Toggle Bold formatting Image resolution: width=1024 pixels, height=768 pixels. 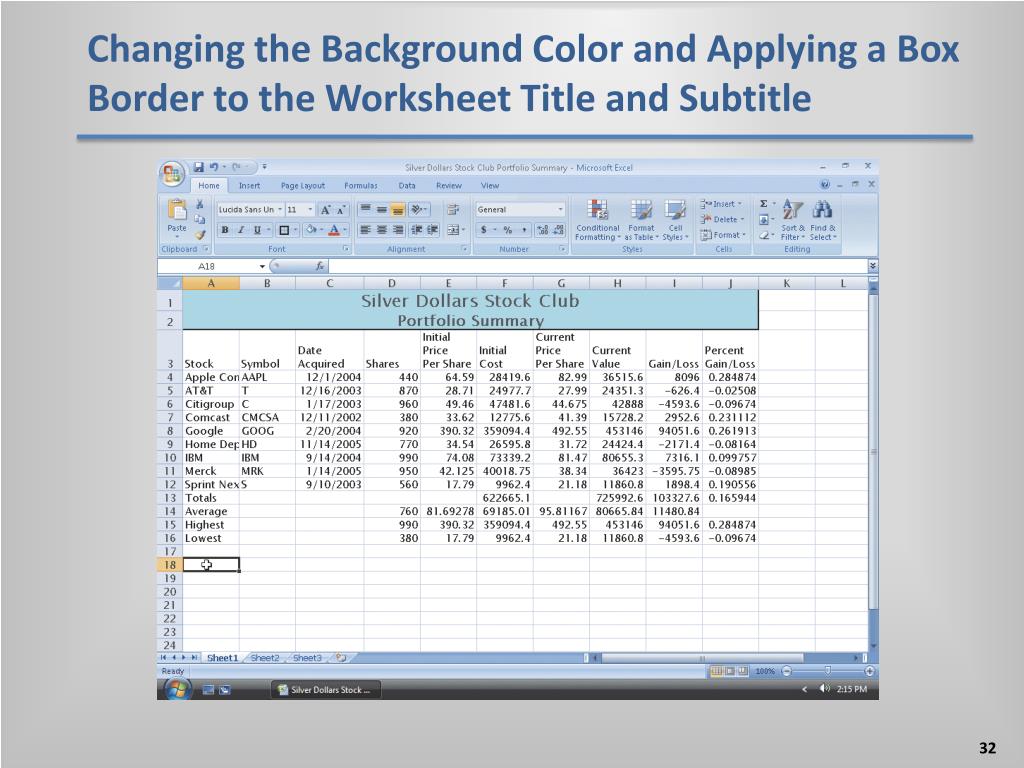(x=225, y=230)
